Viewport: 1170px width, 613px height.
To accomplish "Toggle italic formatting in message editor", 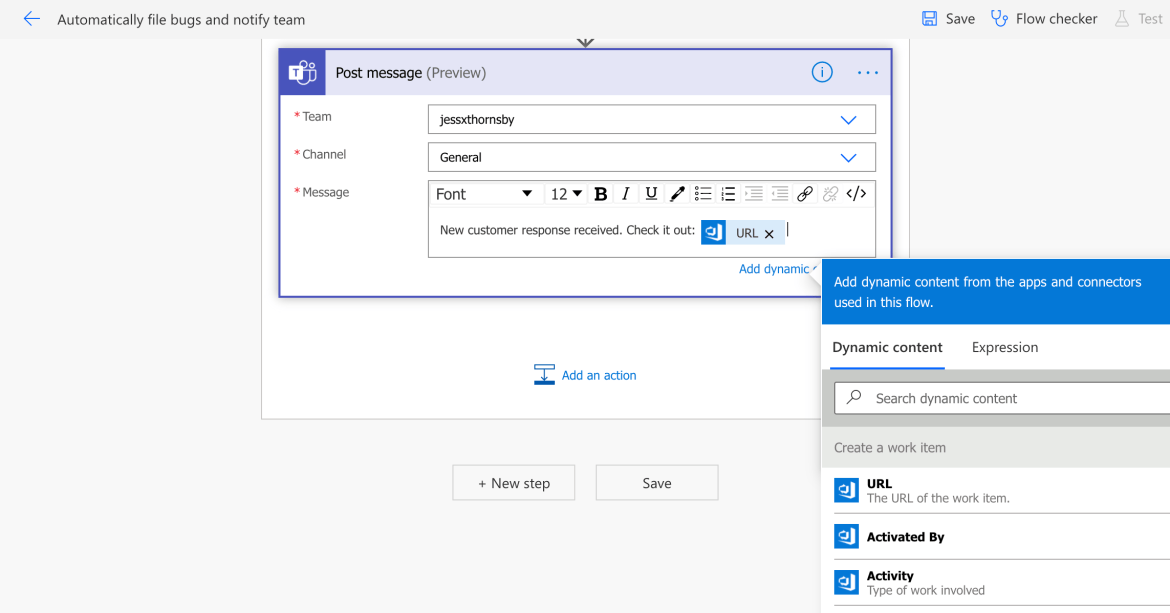I will [626, 194].
